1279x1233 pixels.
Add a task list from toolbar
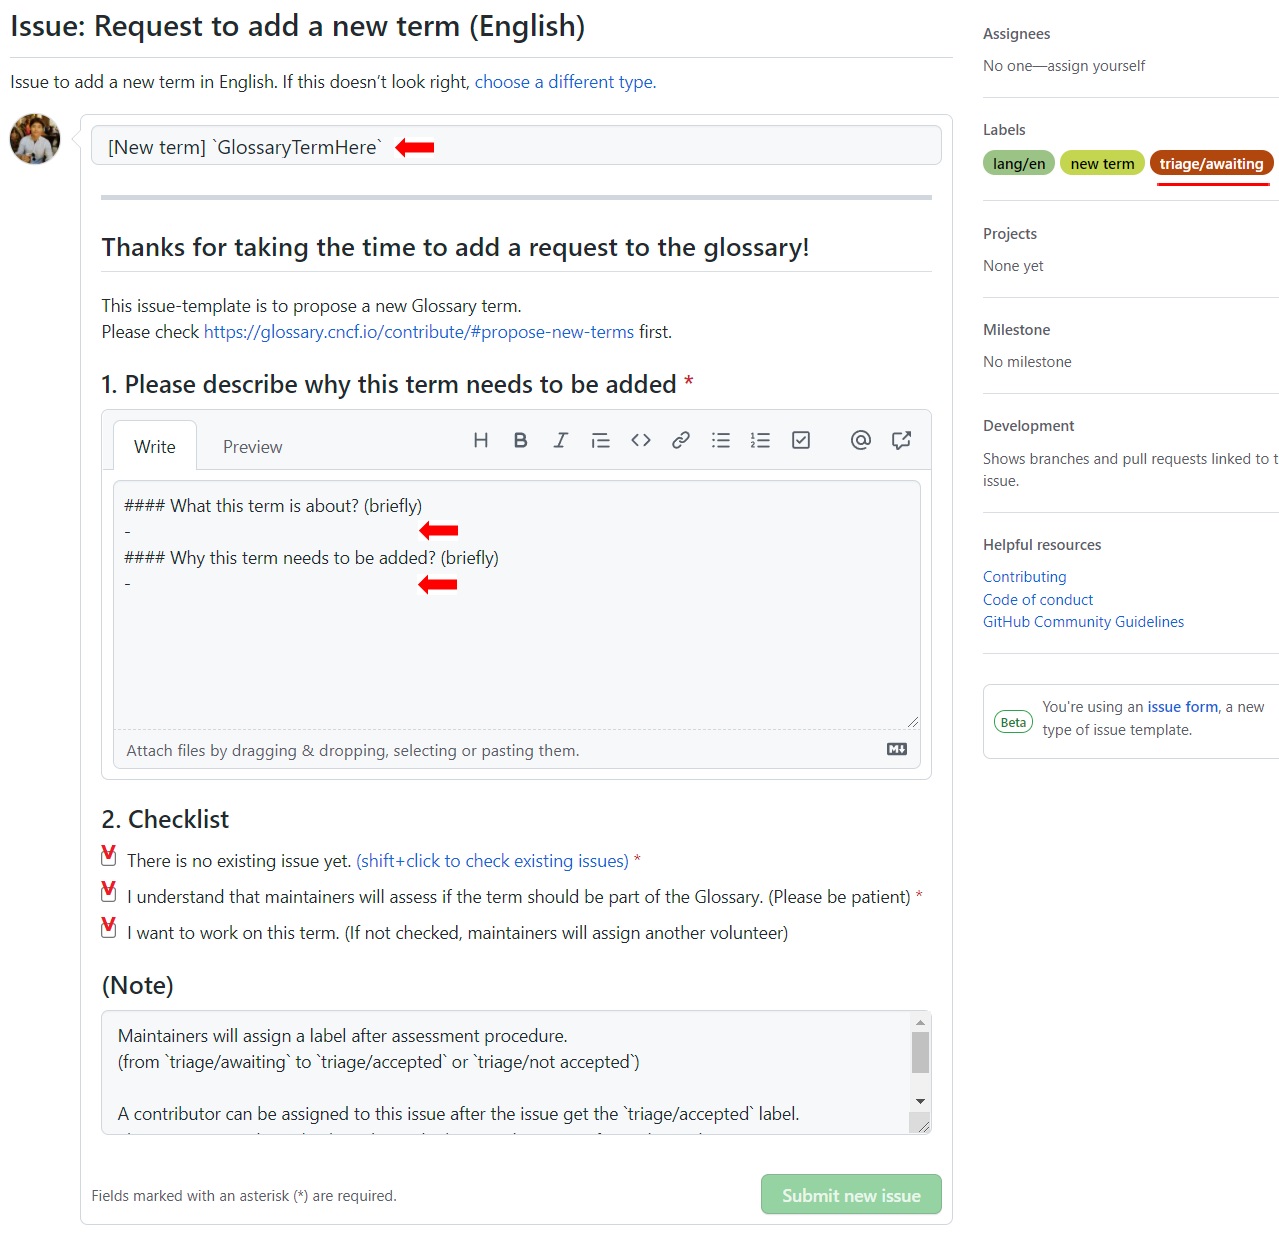[x=801, y=440]
